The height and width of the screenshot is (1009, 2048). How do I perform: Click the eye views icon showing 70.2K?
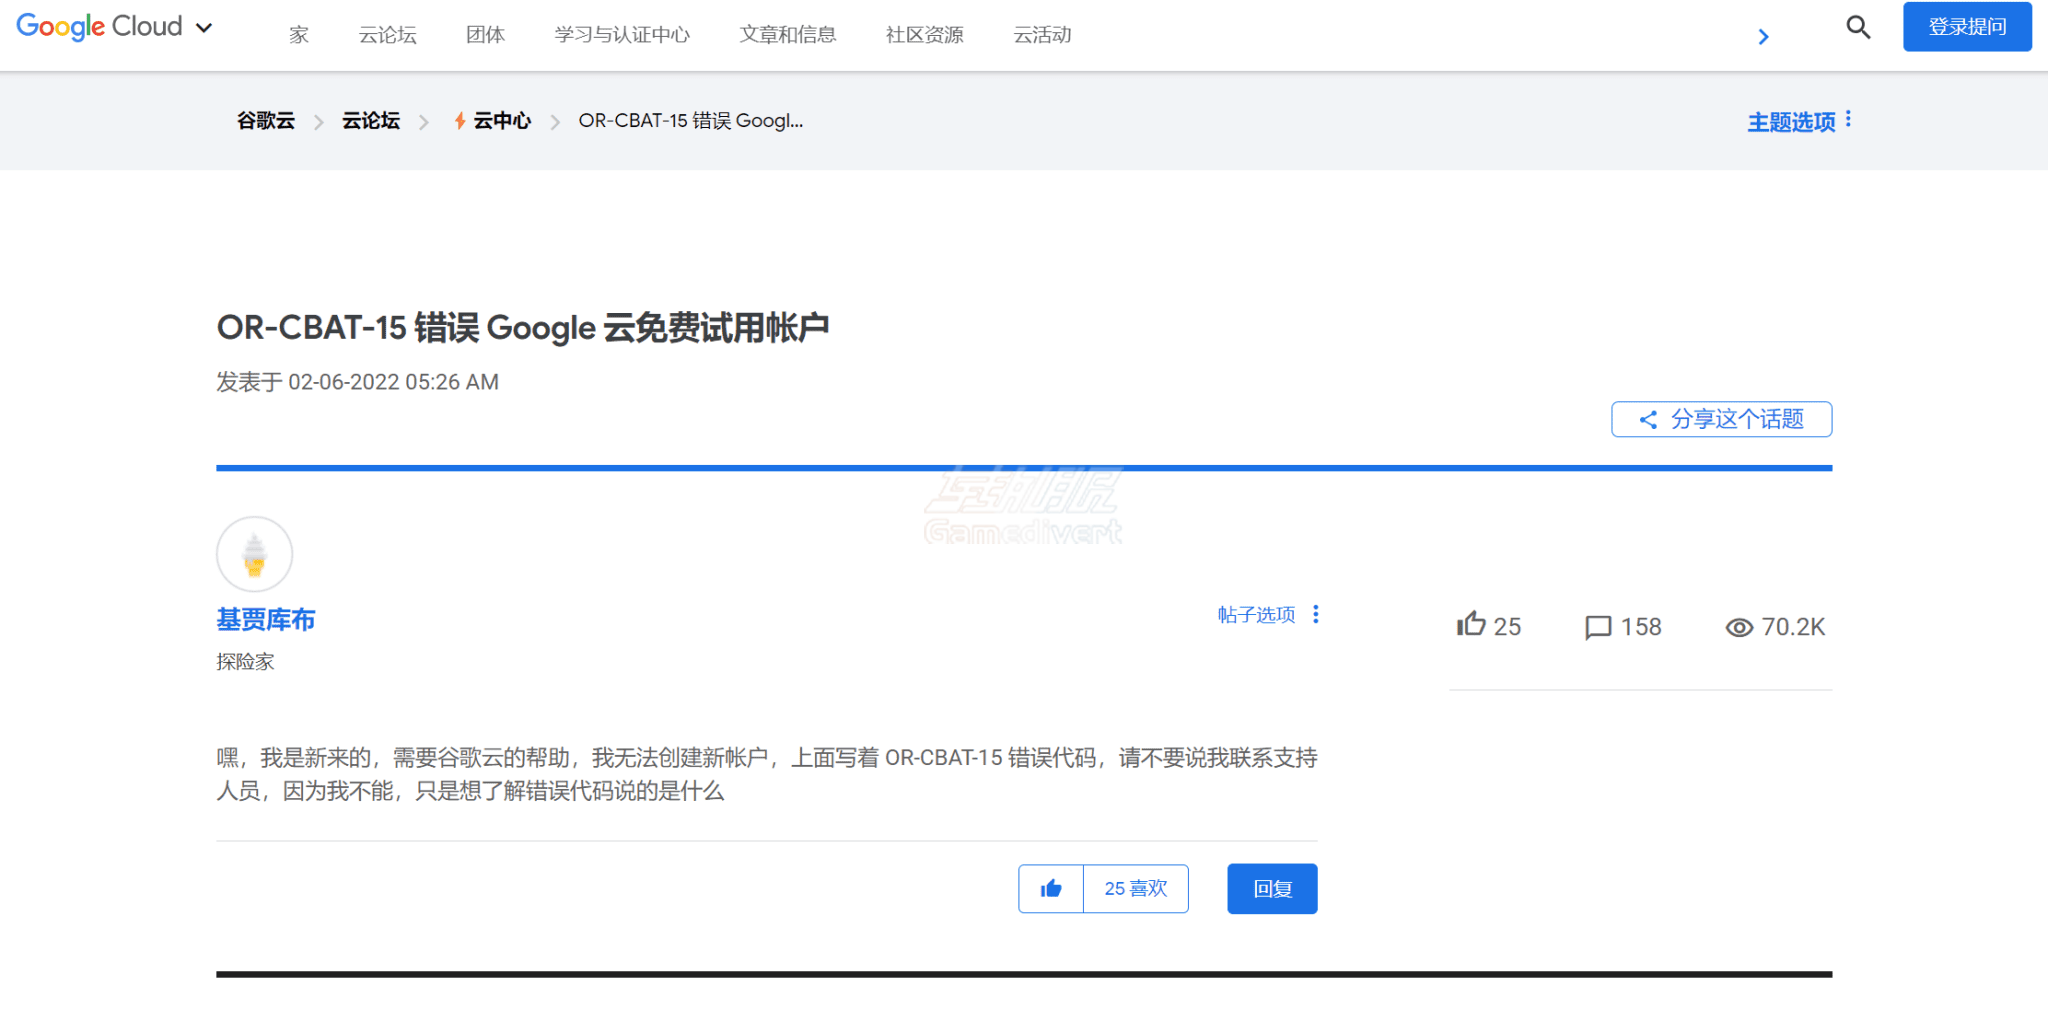(1739, 627)
